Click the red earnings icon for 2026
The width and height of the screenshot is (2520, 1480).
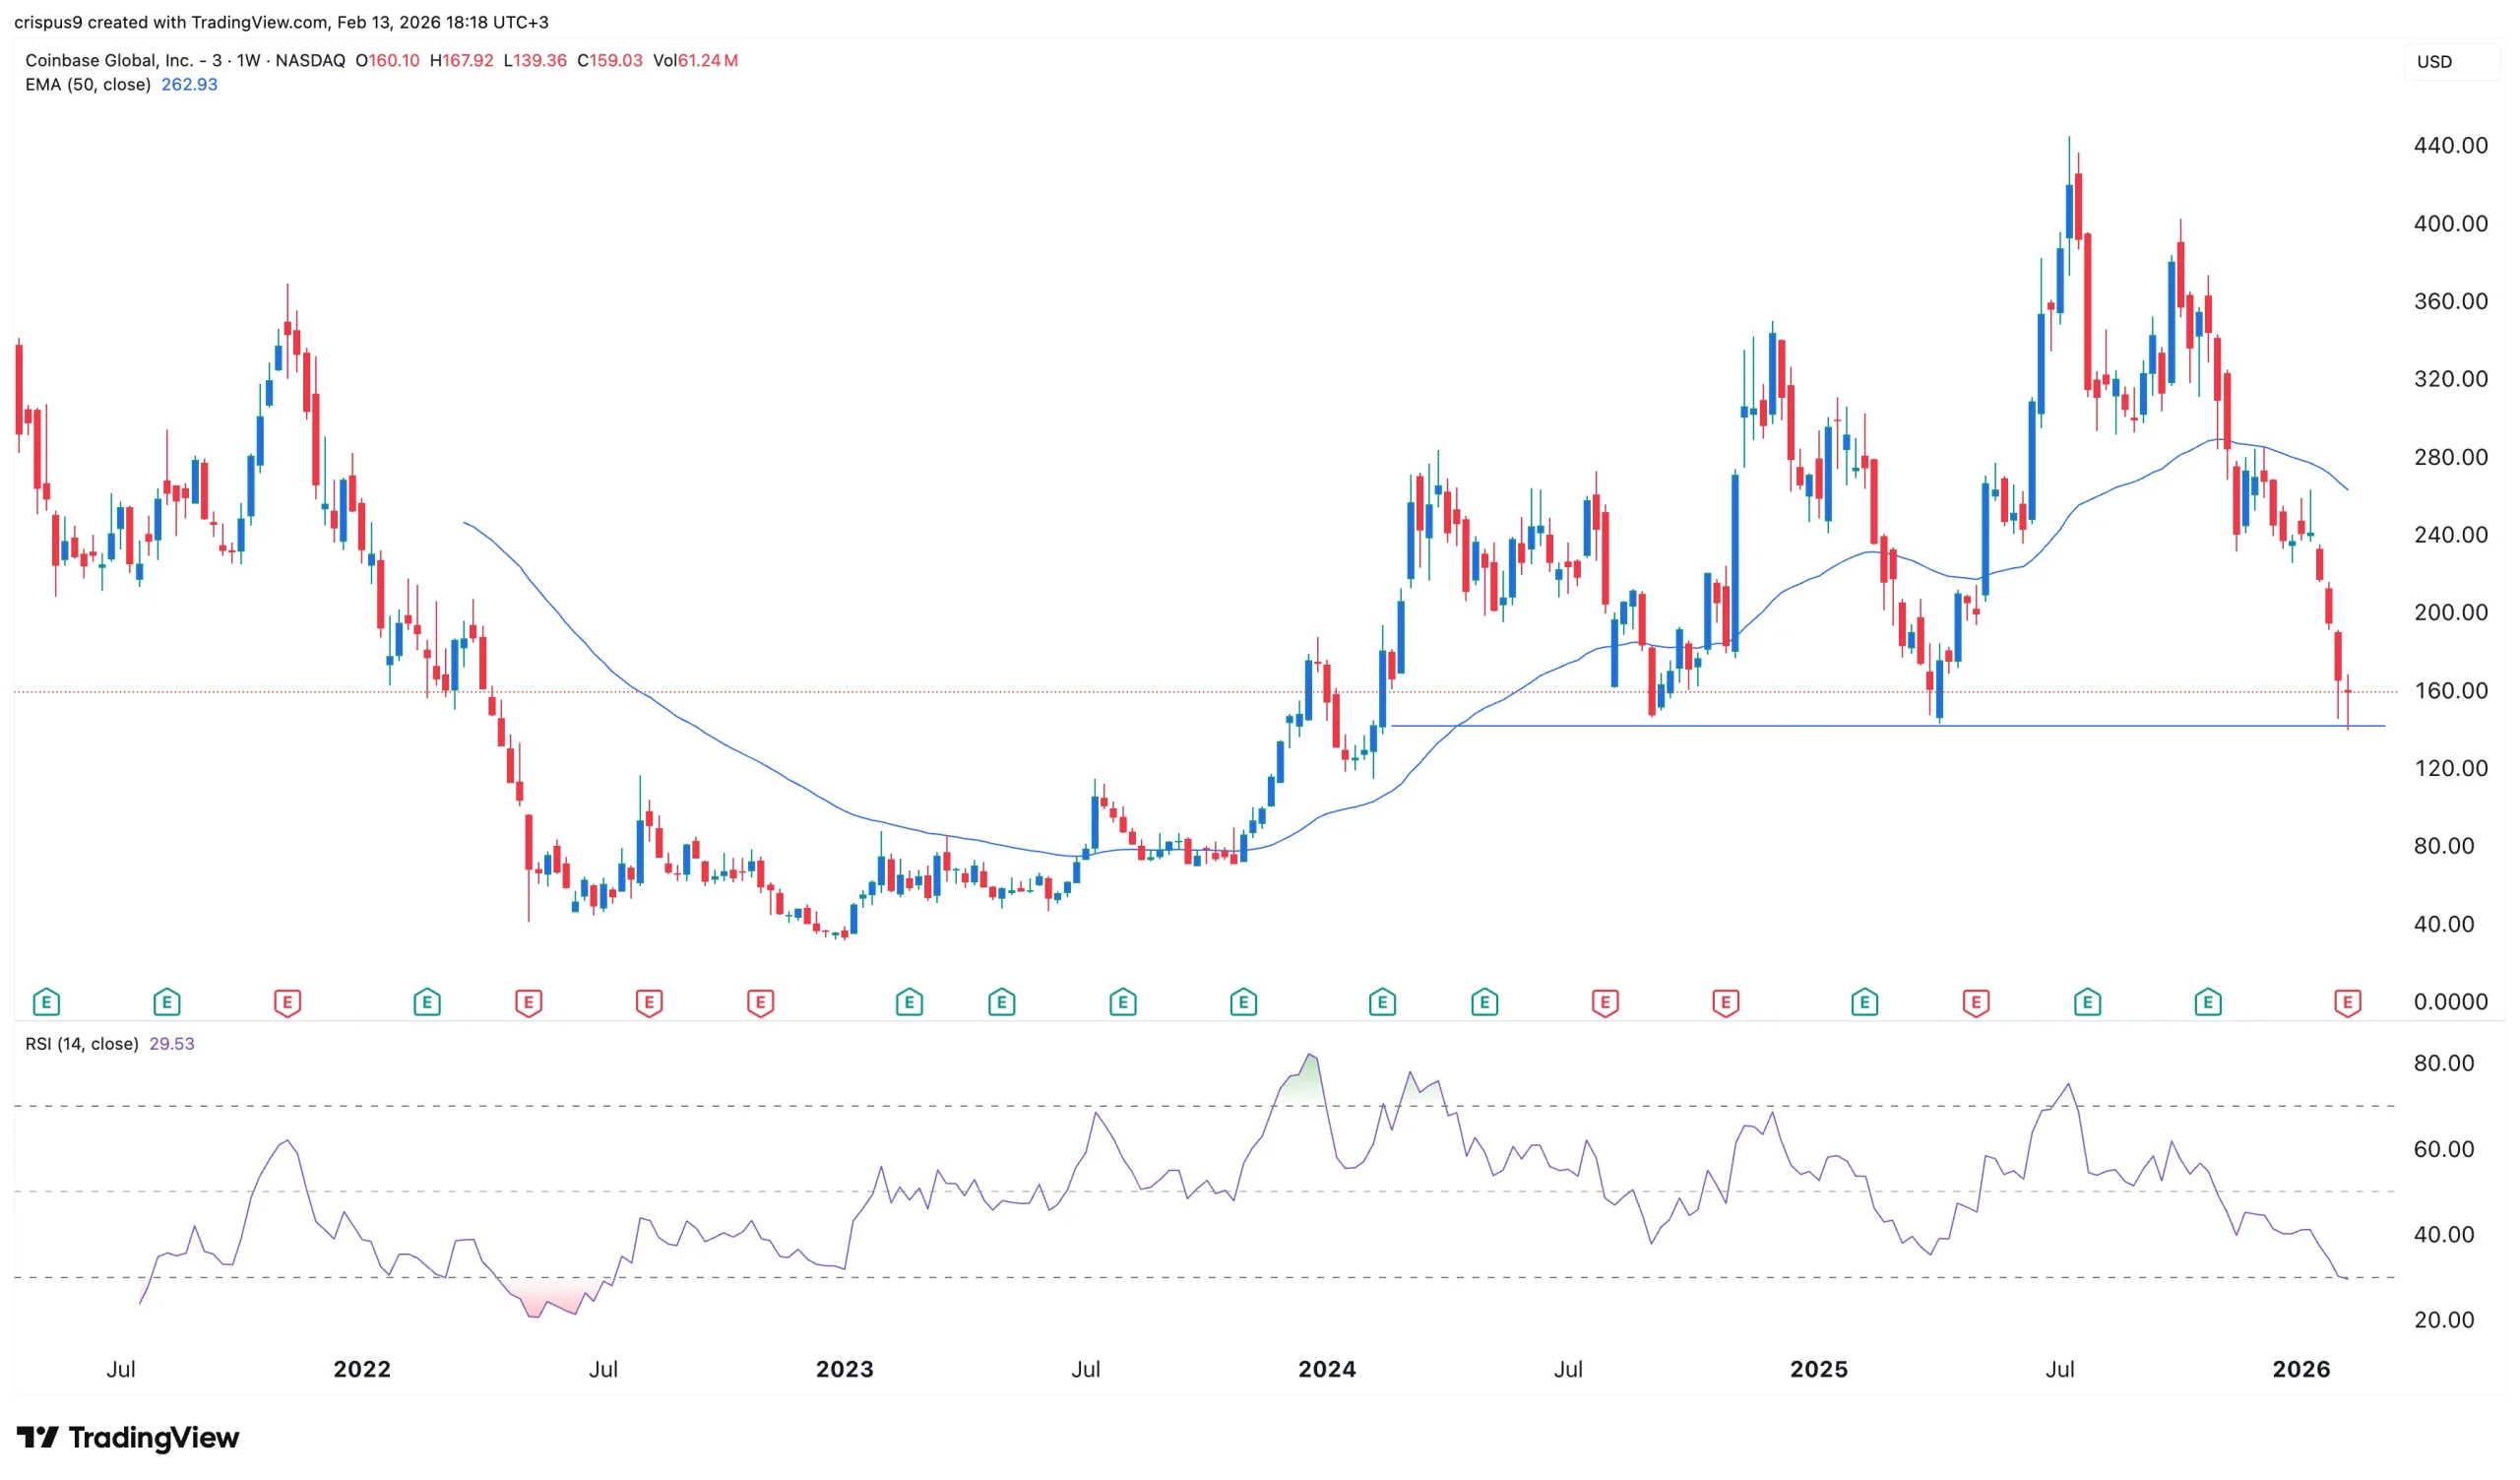pyautogui.click(x=2347, y=1001)
